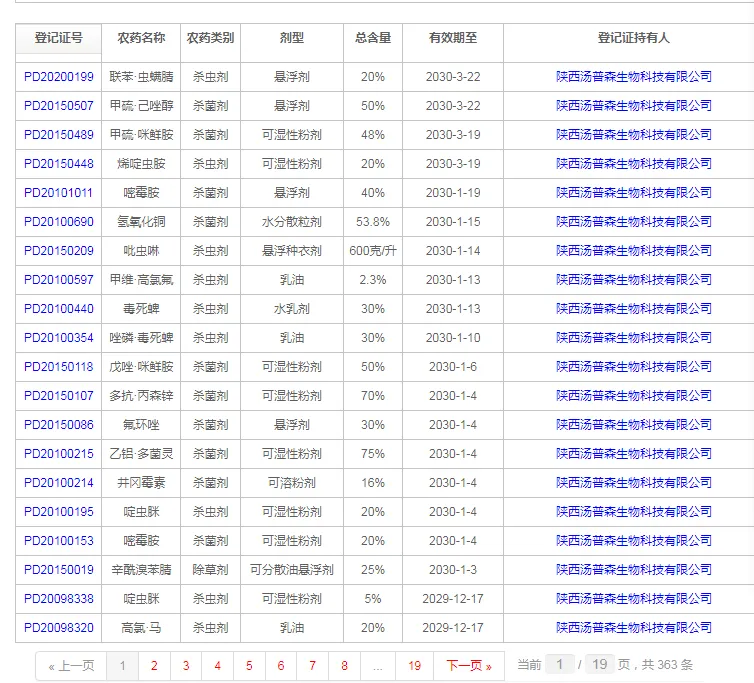The height and width of the screenshot is (683, 754).
Task: Click the 登记证号 column header
Action: (59, 38)
